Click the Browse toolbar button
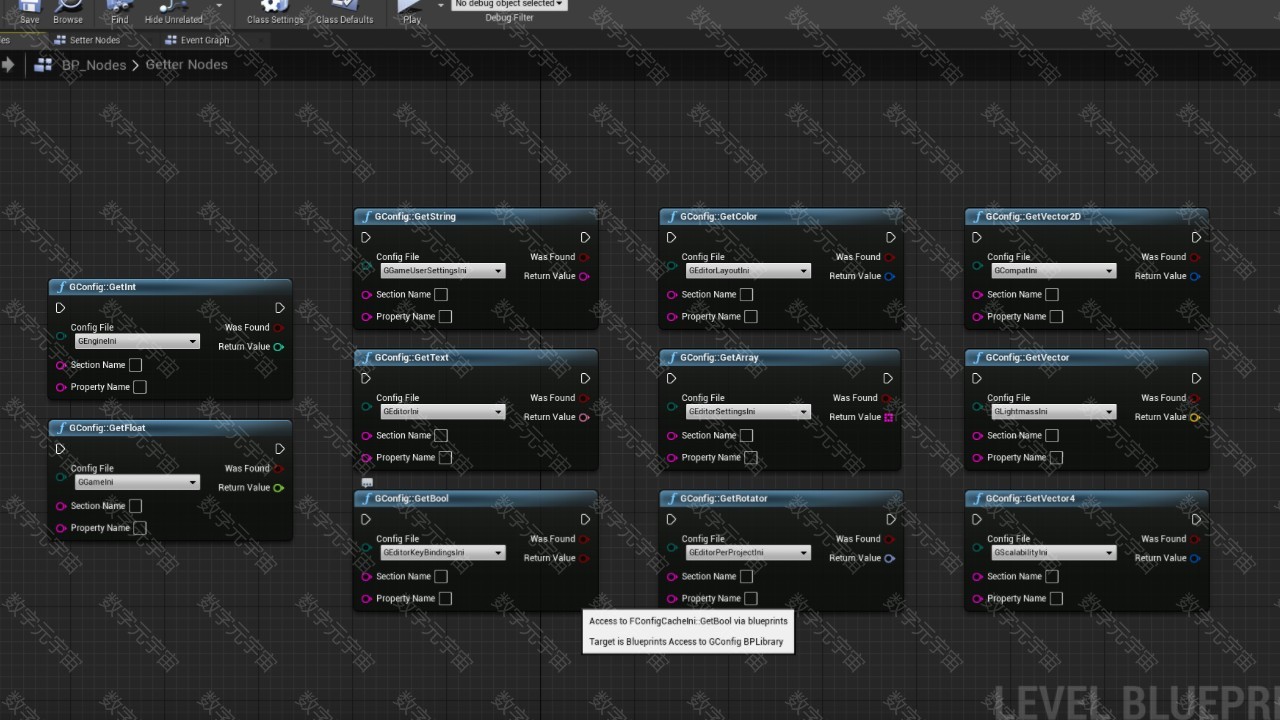1280x720 pixels. click(x=68, y=13)
